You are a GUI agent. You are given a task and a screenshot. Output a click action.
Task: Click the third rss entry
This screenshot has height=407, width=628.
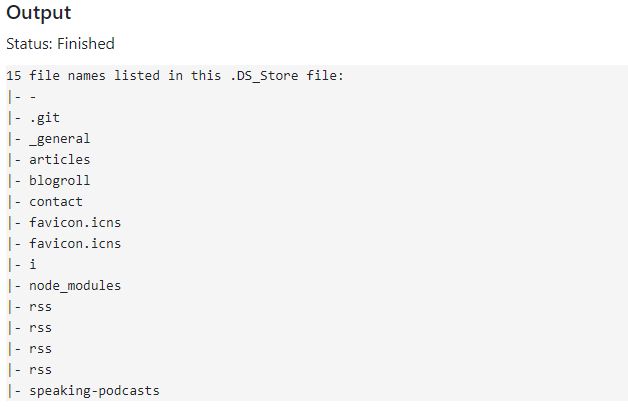click(40, 349)
